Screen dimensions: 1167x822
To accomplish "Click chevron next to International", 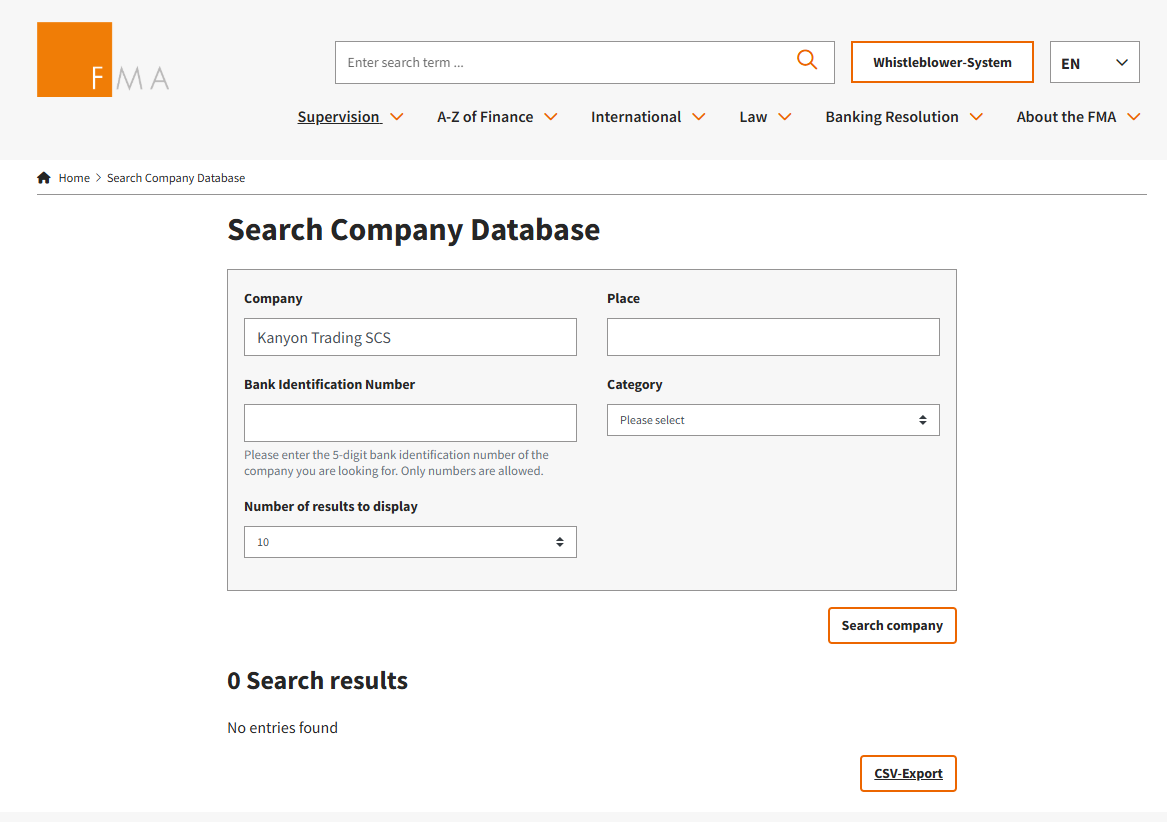I will [x=699, y=117].
